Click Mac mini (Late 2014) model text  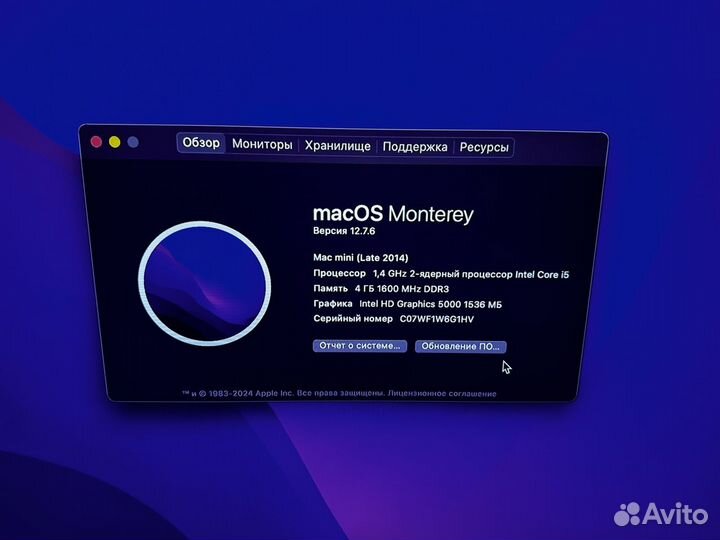point(360,258)
